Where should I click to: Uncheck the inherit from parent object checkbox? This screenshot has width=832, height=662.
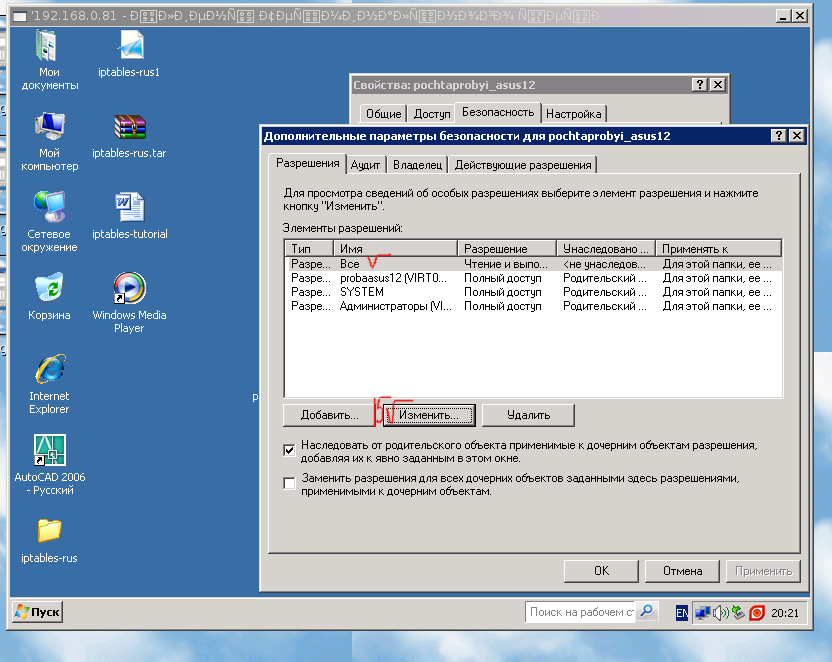290,450
